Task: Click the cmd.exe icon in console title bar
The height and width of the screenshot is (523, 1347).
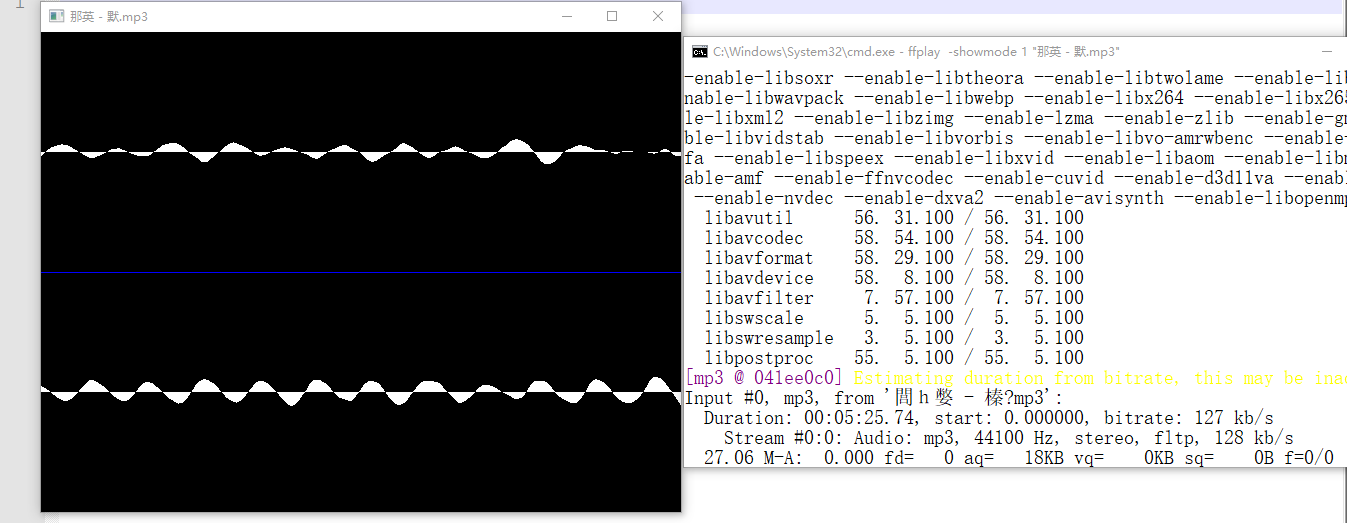Action: [x=700, y=52]
